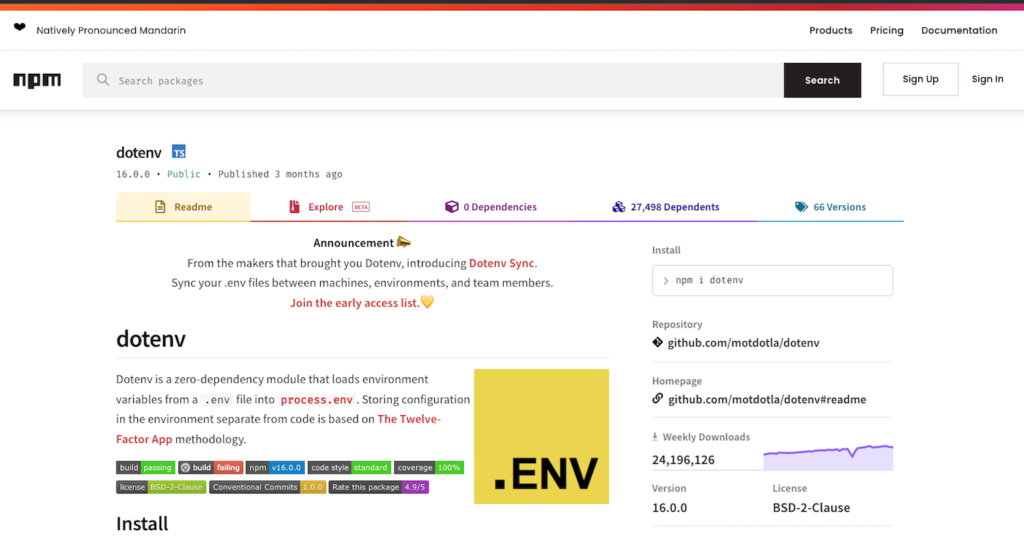Click the Natively Pronounced Mandarin text
Image resolution: width=1024 pixels, height=537 pixels.
(111, 30)
